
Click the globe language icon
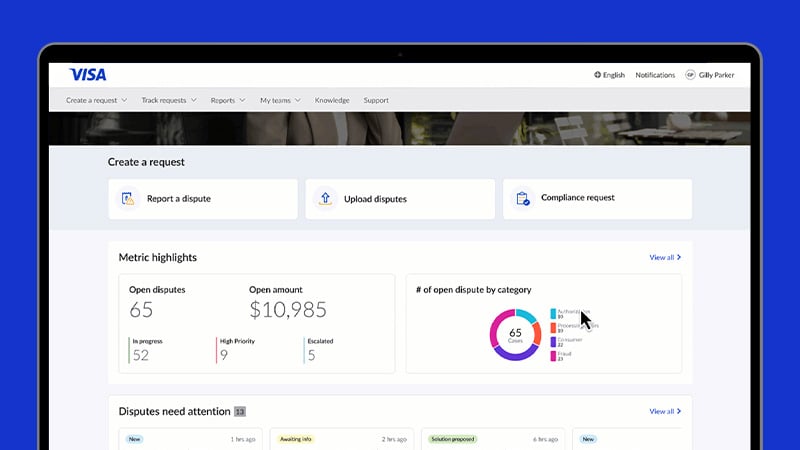[598, 75]
